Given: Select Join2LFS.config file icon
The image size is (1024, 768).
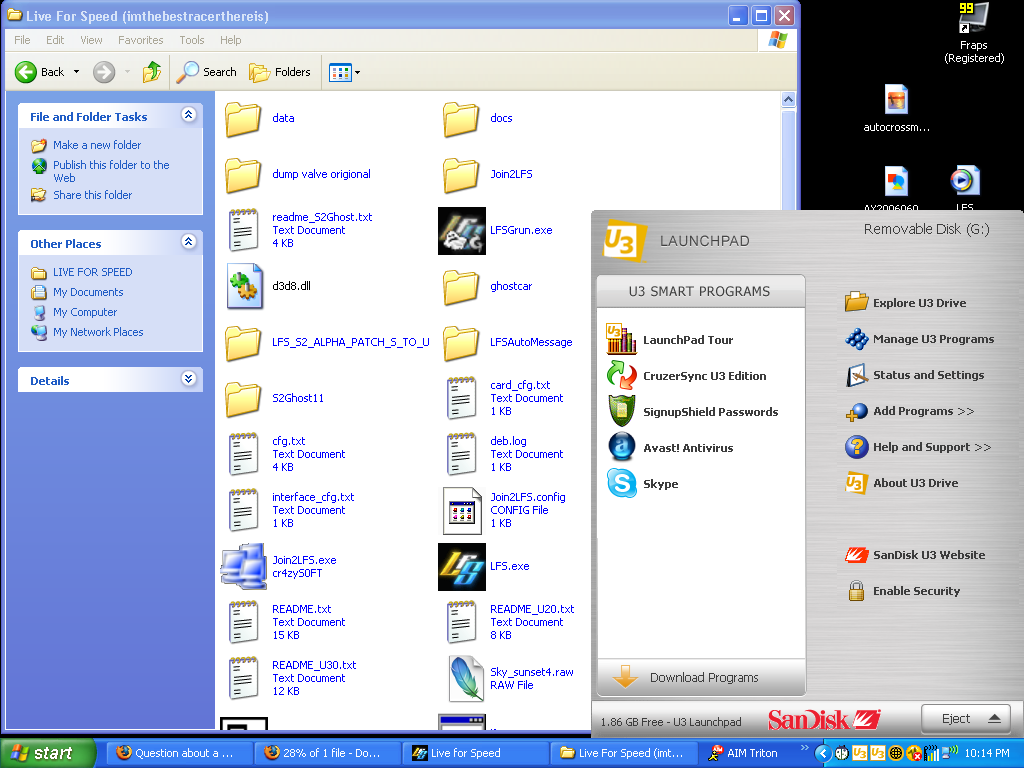Looking at the screenshot, I should tap(462, 511).
